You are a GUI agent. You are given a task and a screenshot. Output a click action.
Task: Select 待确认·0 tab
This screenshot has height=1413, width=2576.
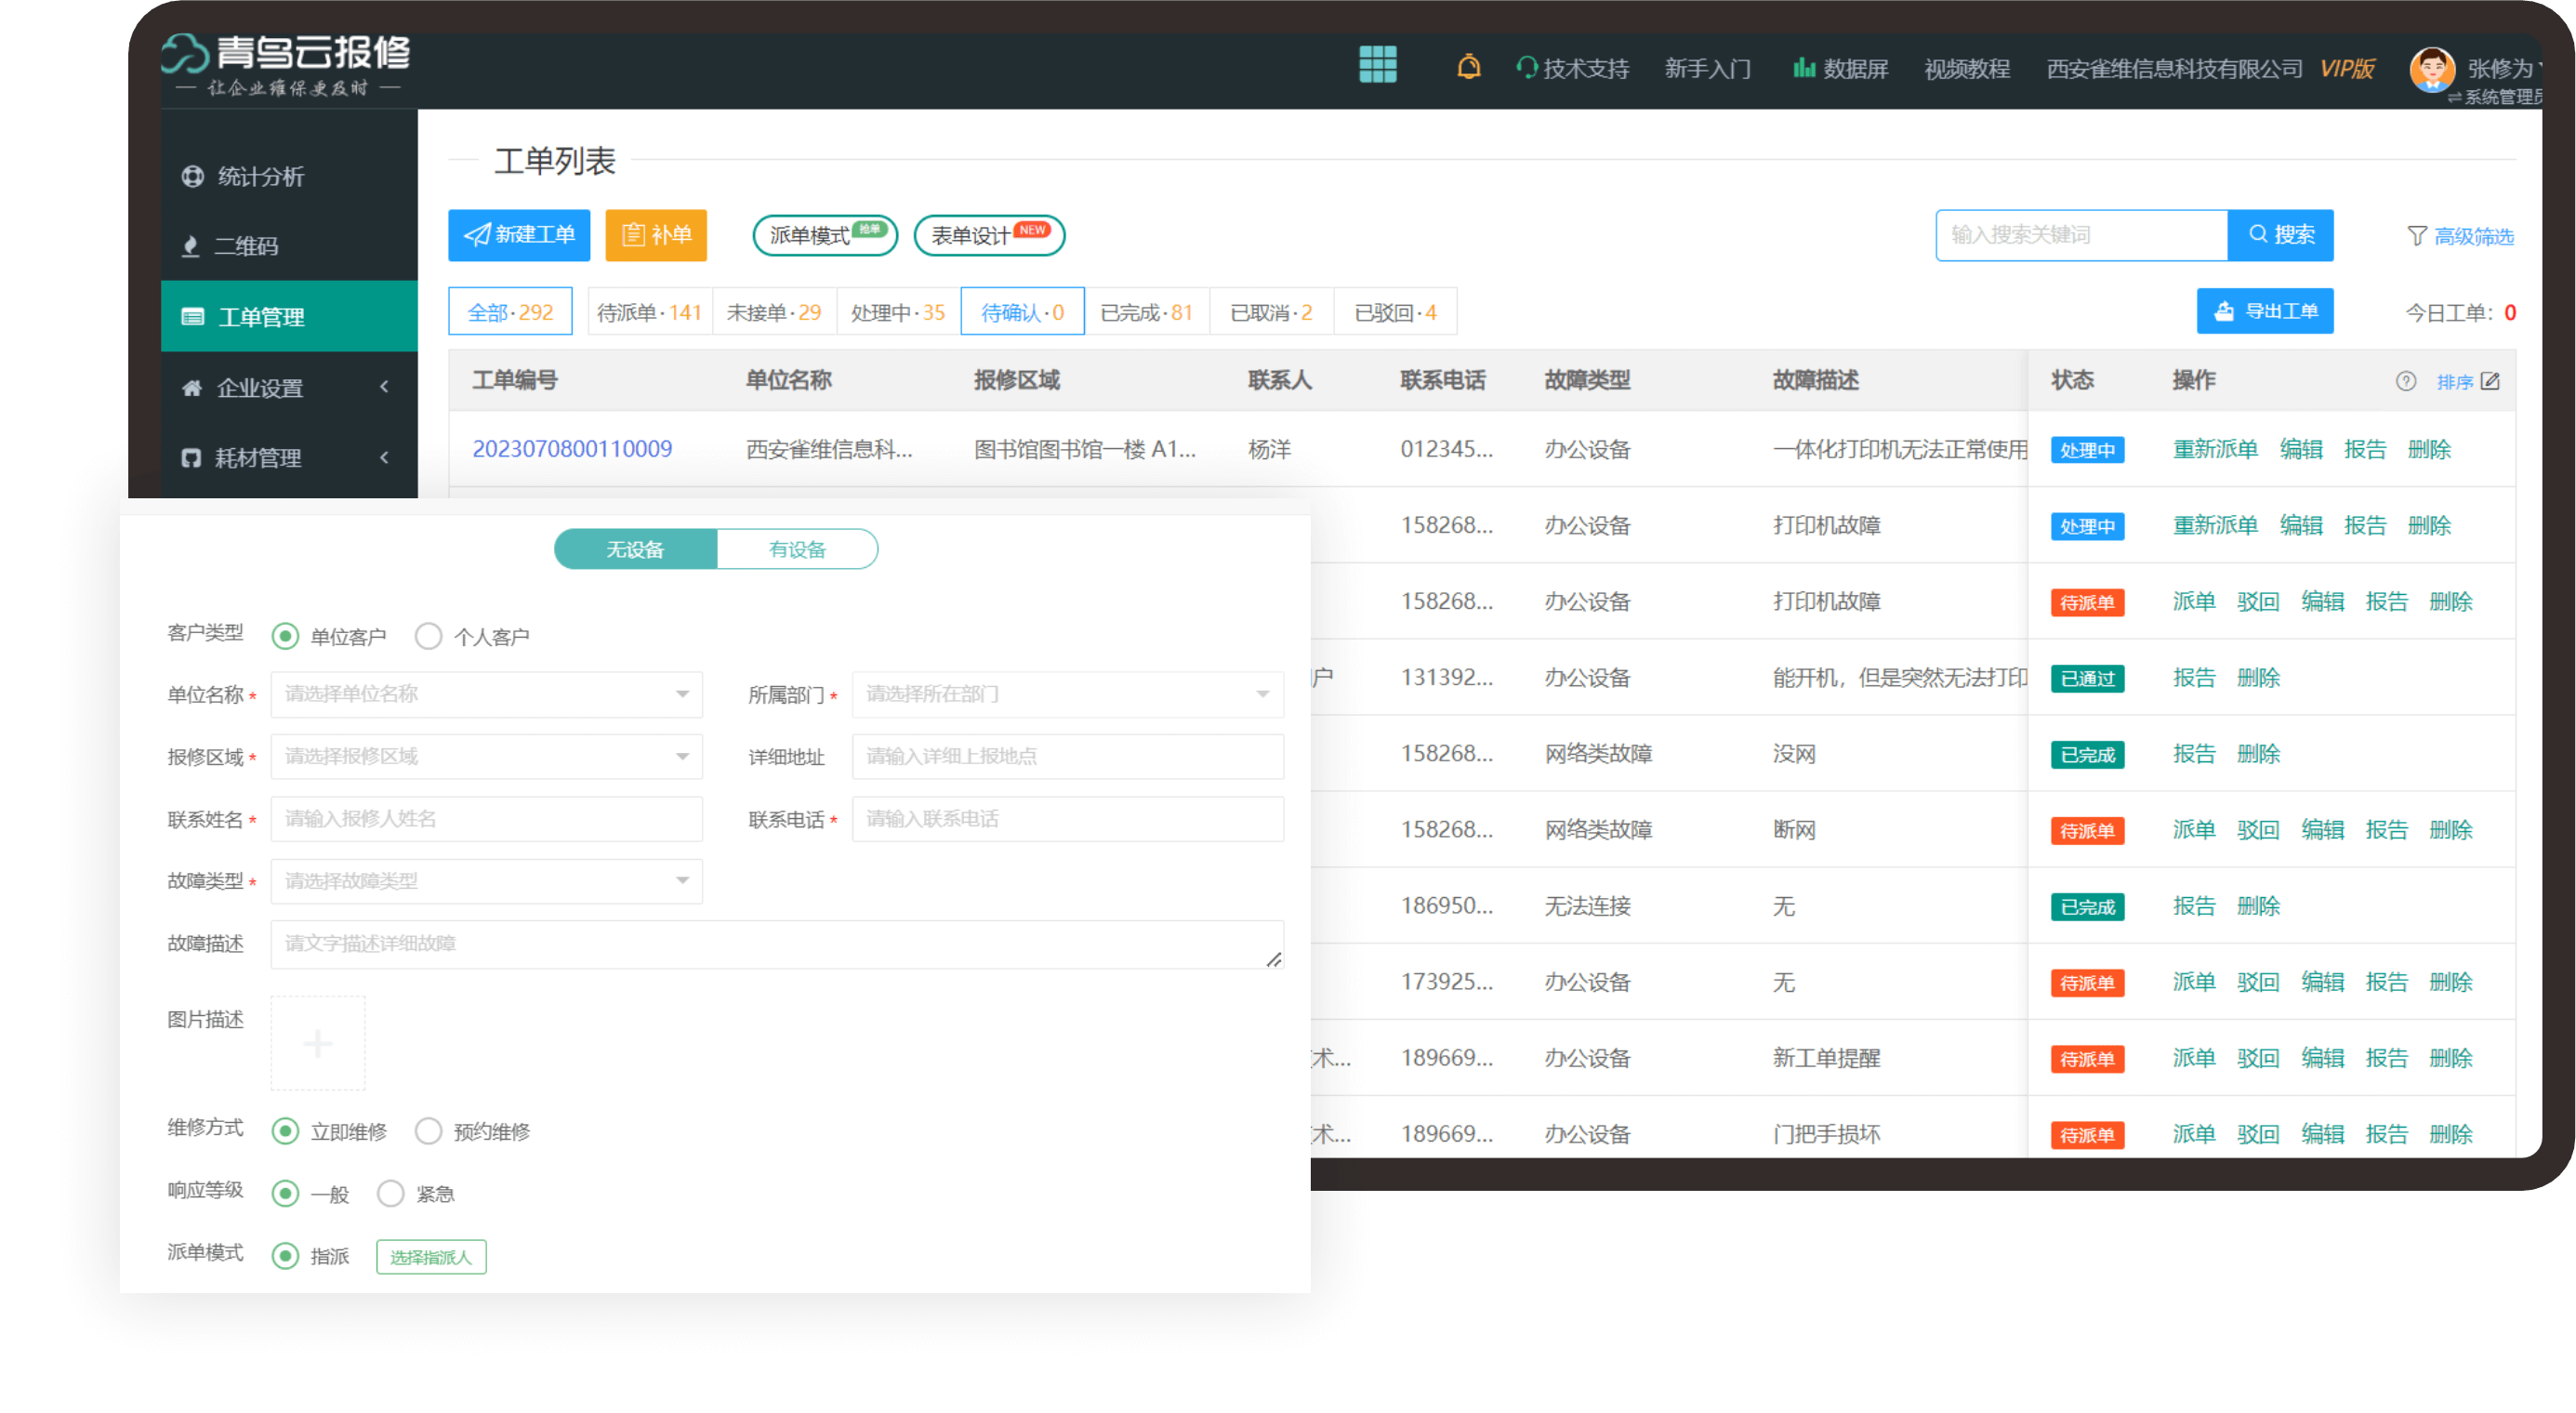[1023, 312]
